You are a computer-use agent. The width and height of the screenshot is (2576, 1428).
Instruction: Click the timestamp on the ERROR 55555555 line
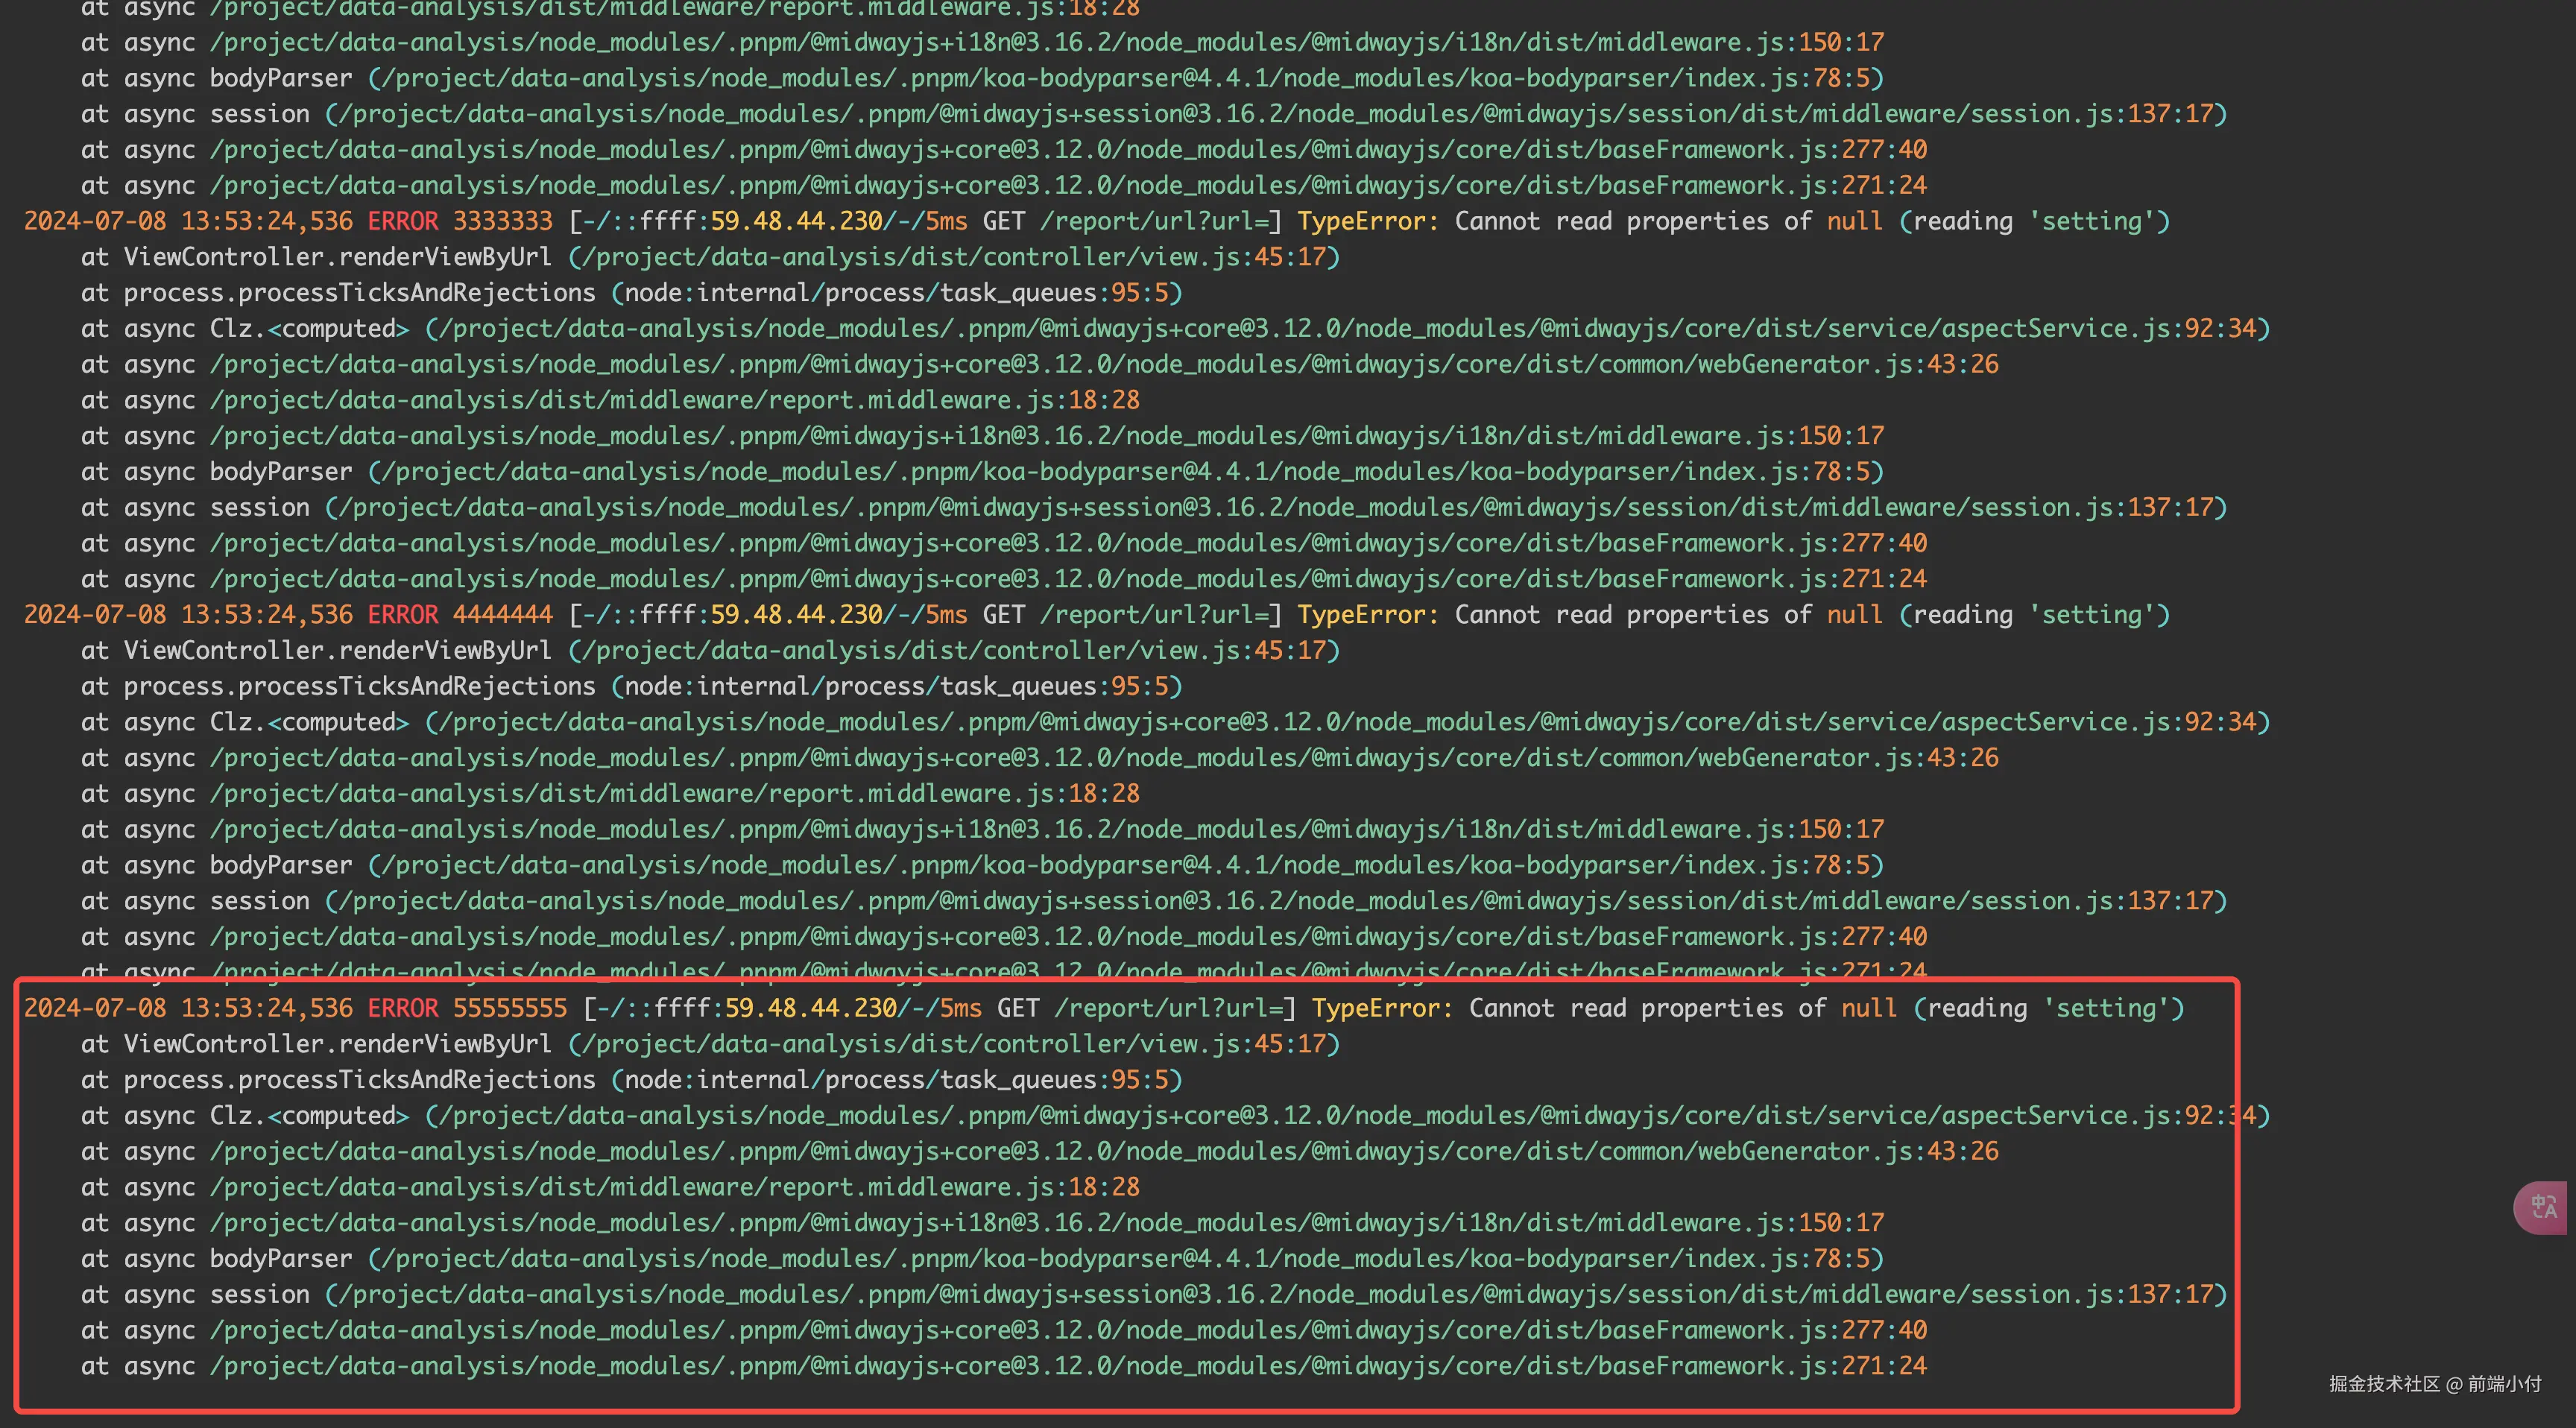188,1008
